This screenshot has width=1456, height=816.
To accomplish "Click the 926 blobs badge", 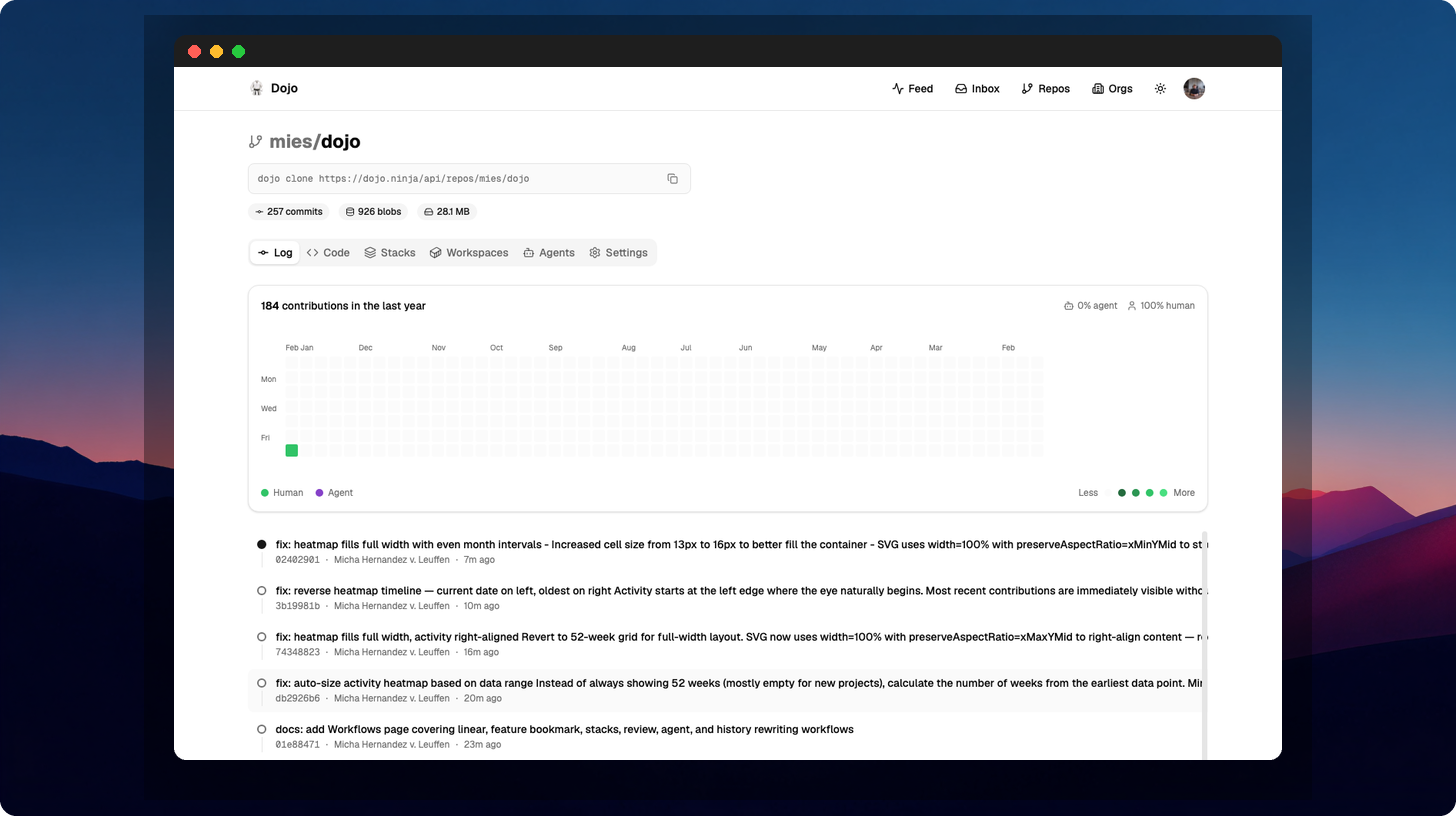I will (372, 211).
